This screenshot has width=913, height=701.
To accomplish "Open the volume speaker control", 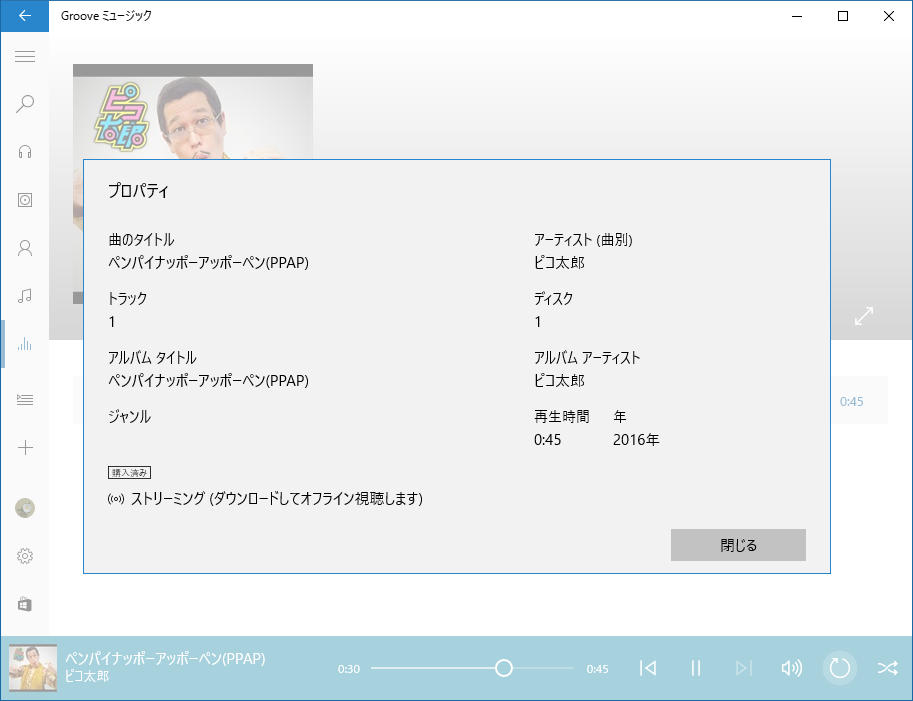I will (791, 668).
